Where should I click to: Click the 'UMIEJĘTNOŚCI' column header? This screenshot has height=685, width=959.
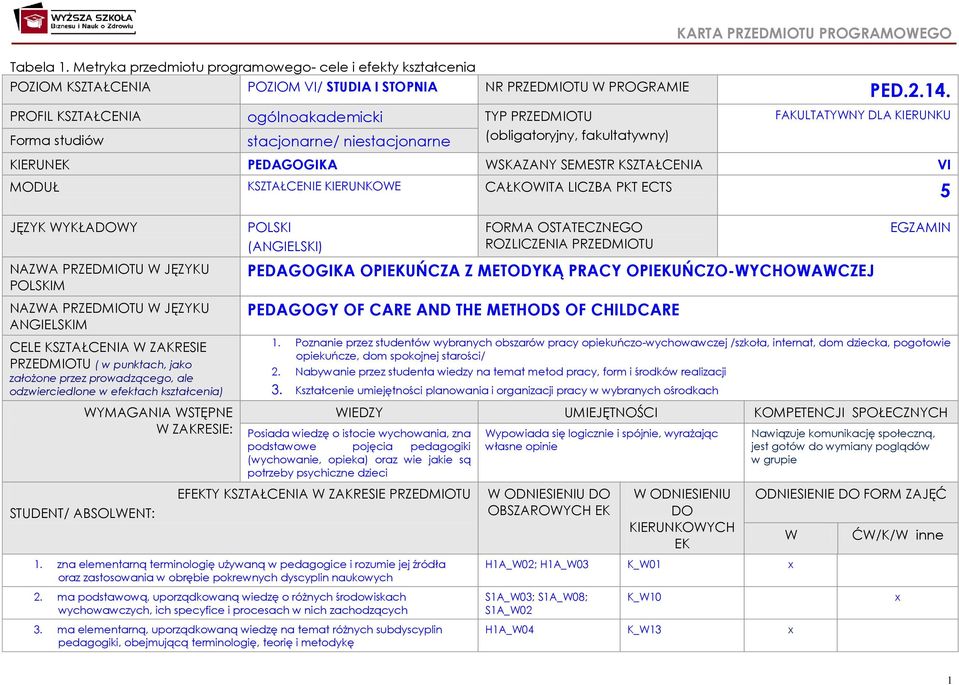610,412
